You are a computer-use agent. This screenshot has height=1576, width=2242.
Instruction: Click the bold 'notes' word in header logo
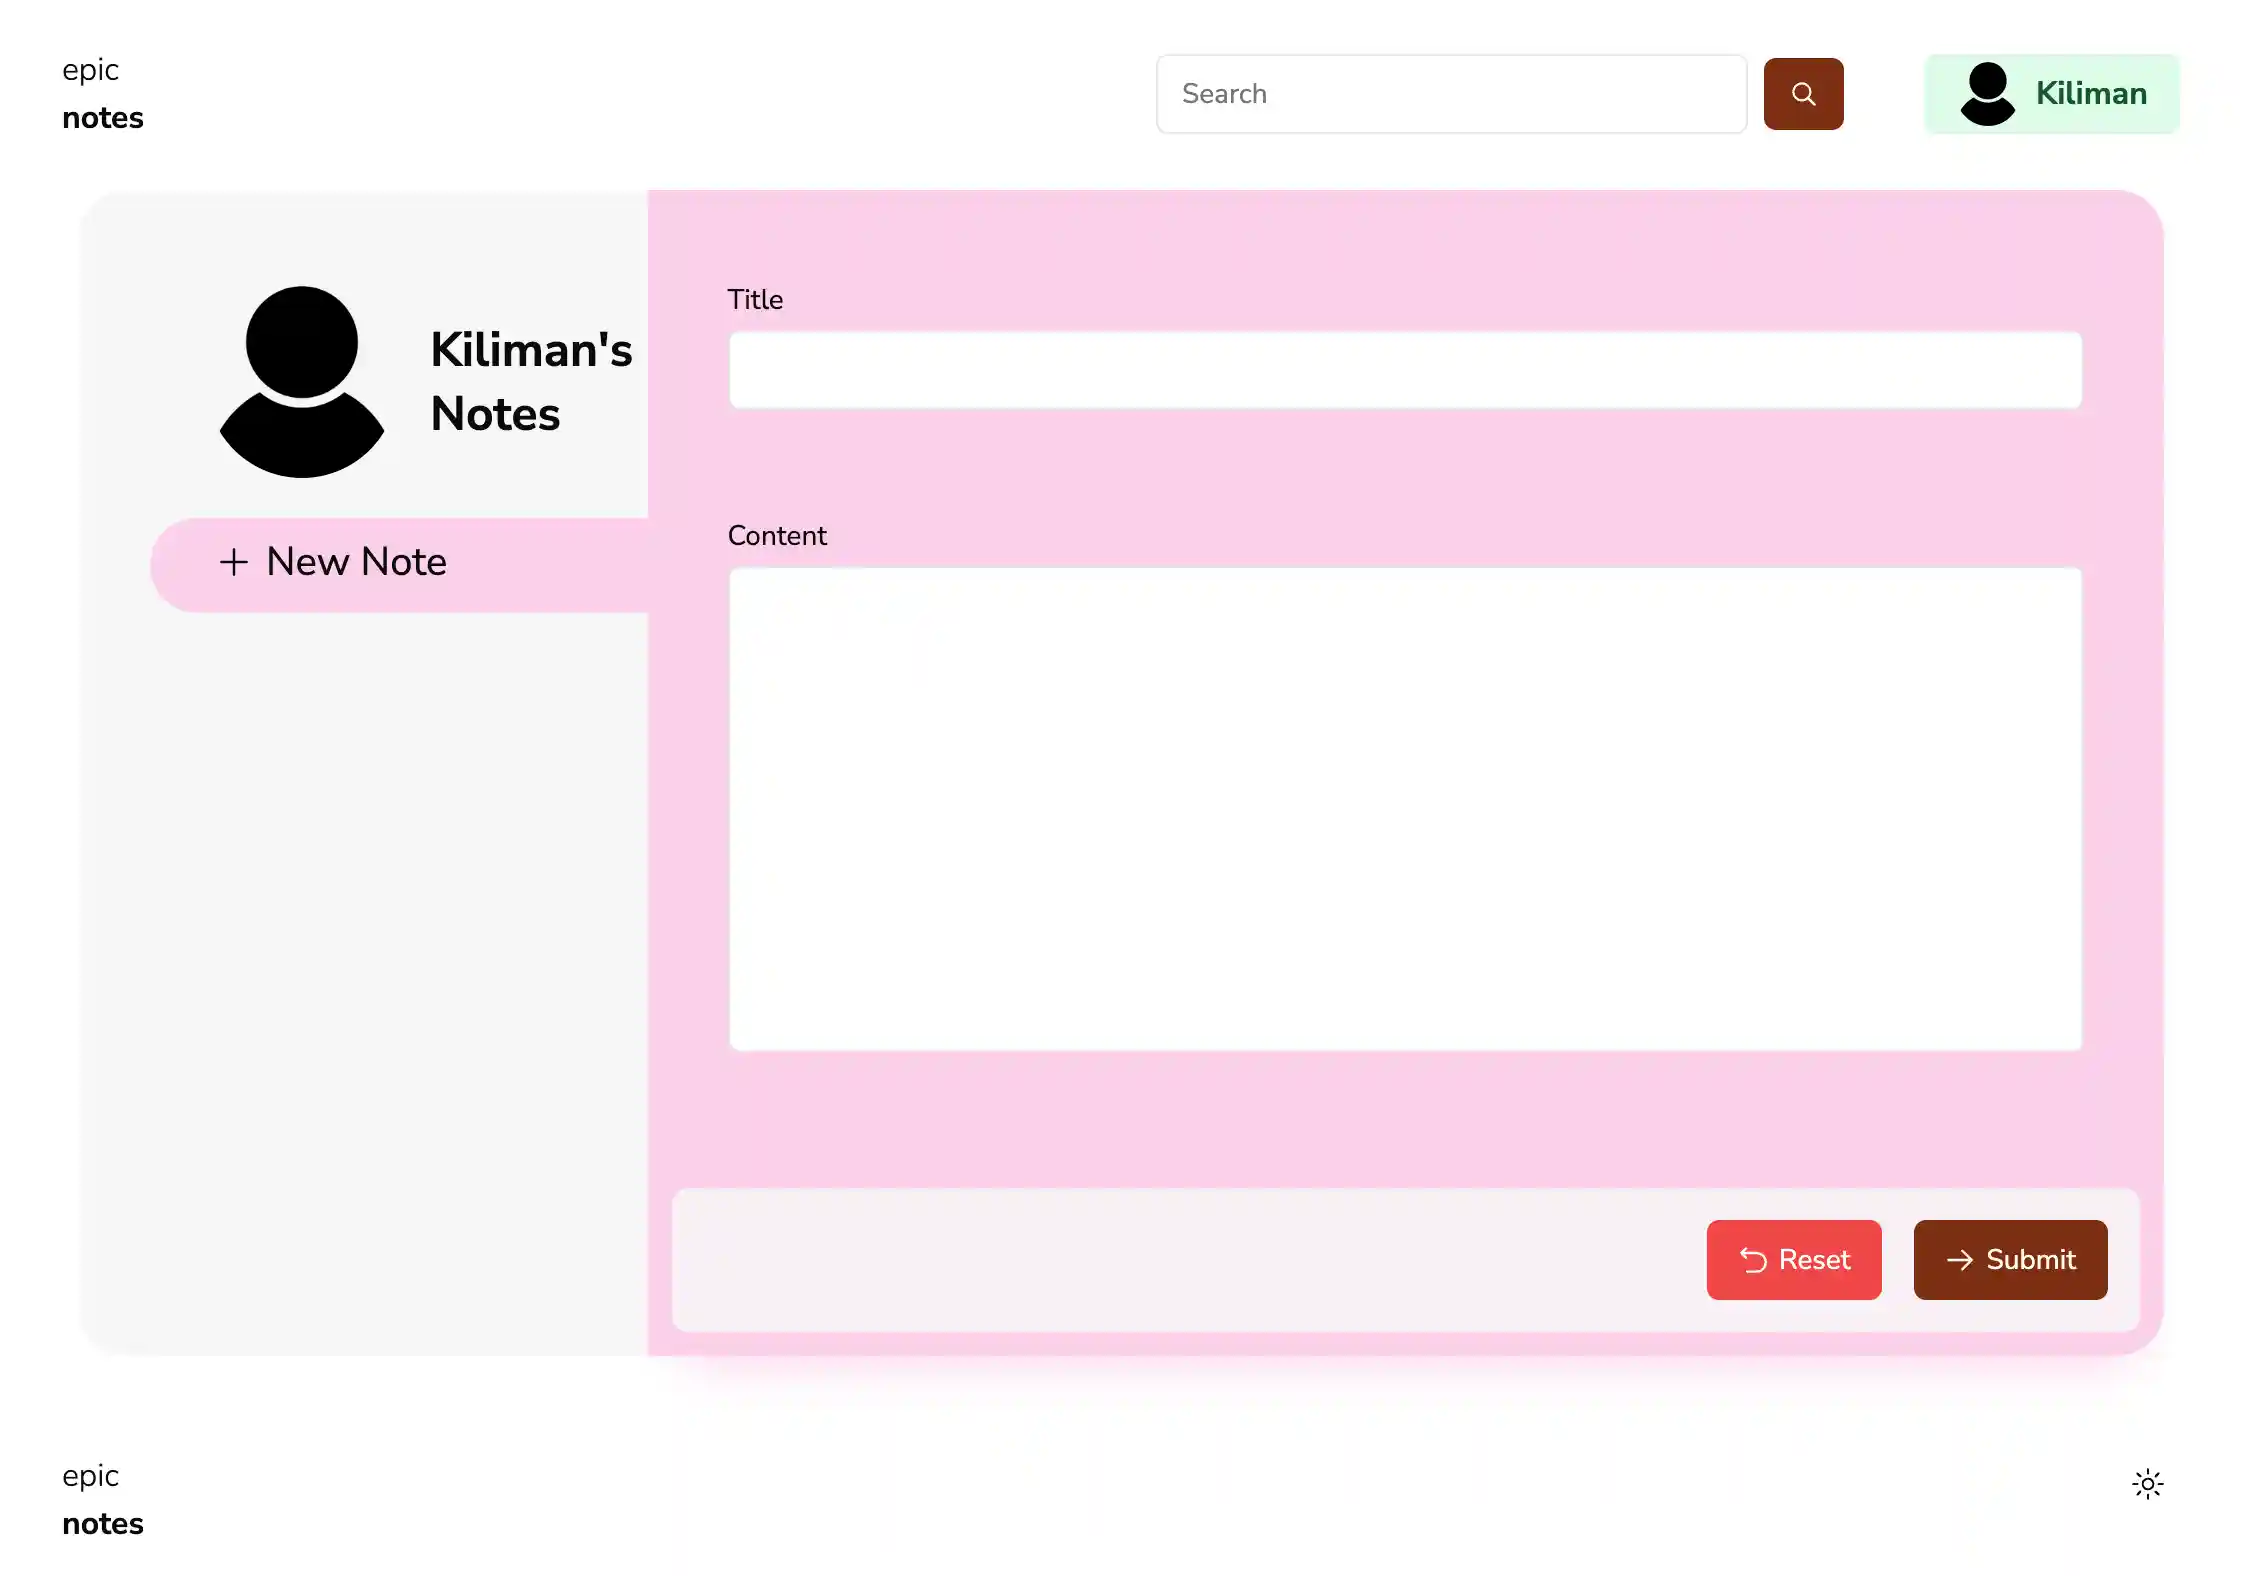pyautogui.click(x=102, y=118)
